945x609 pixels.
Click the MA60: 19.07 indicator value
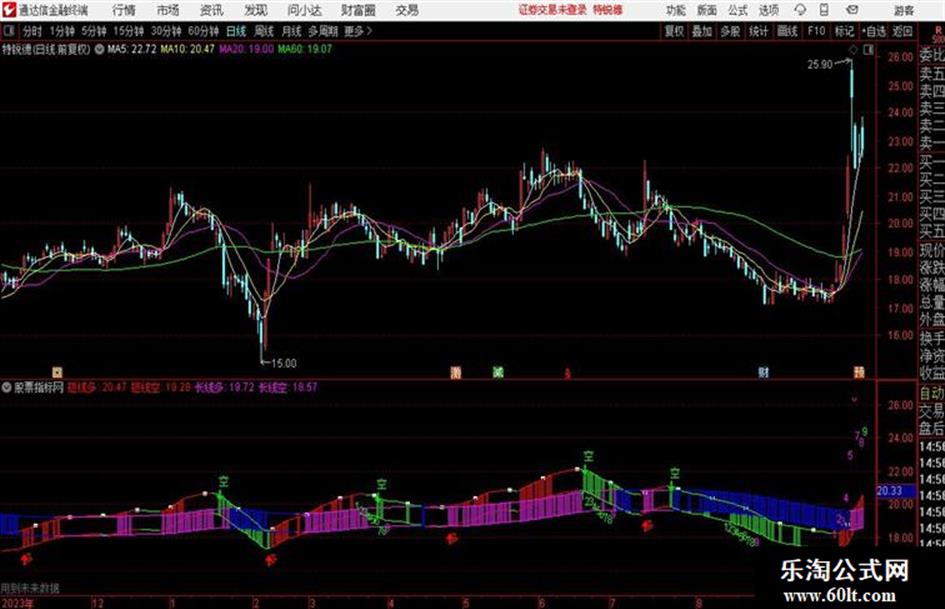[x=305, y=49]
